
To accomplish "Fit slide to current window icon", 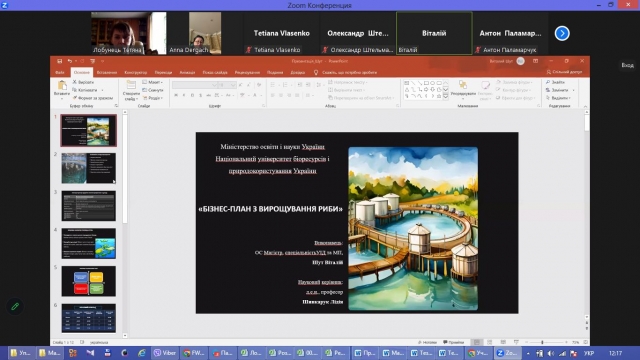I will tap(586, 342).
